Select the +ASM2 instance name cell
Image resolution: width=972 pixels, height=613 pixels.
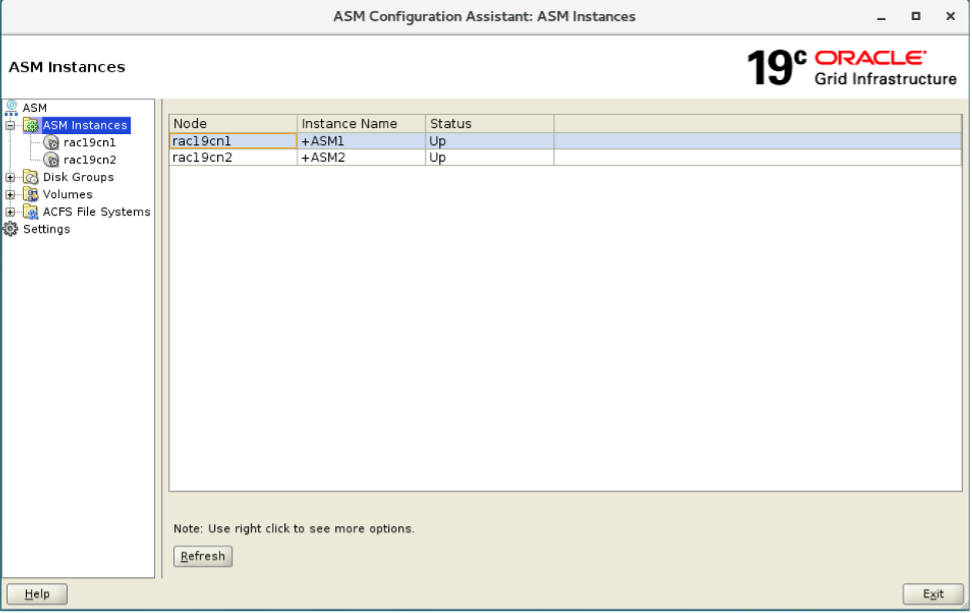361,157
